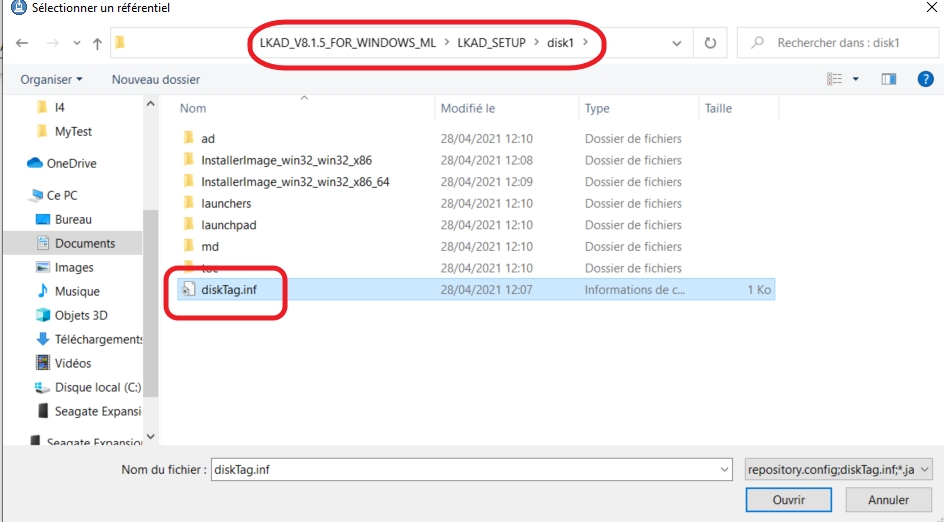Sort by Nom column header
This screenshot has height=522, width=944.
pyautogui.click(x=193, y=108)
